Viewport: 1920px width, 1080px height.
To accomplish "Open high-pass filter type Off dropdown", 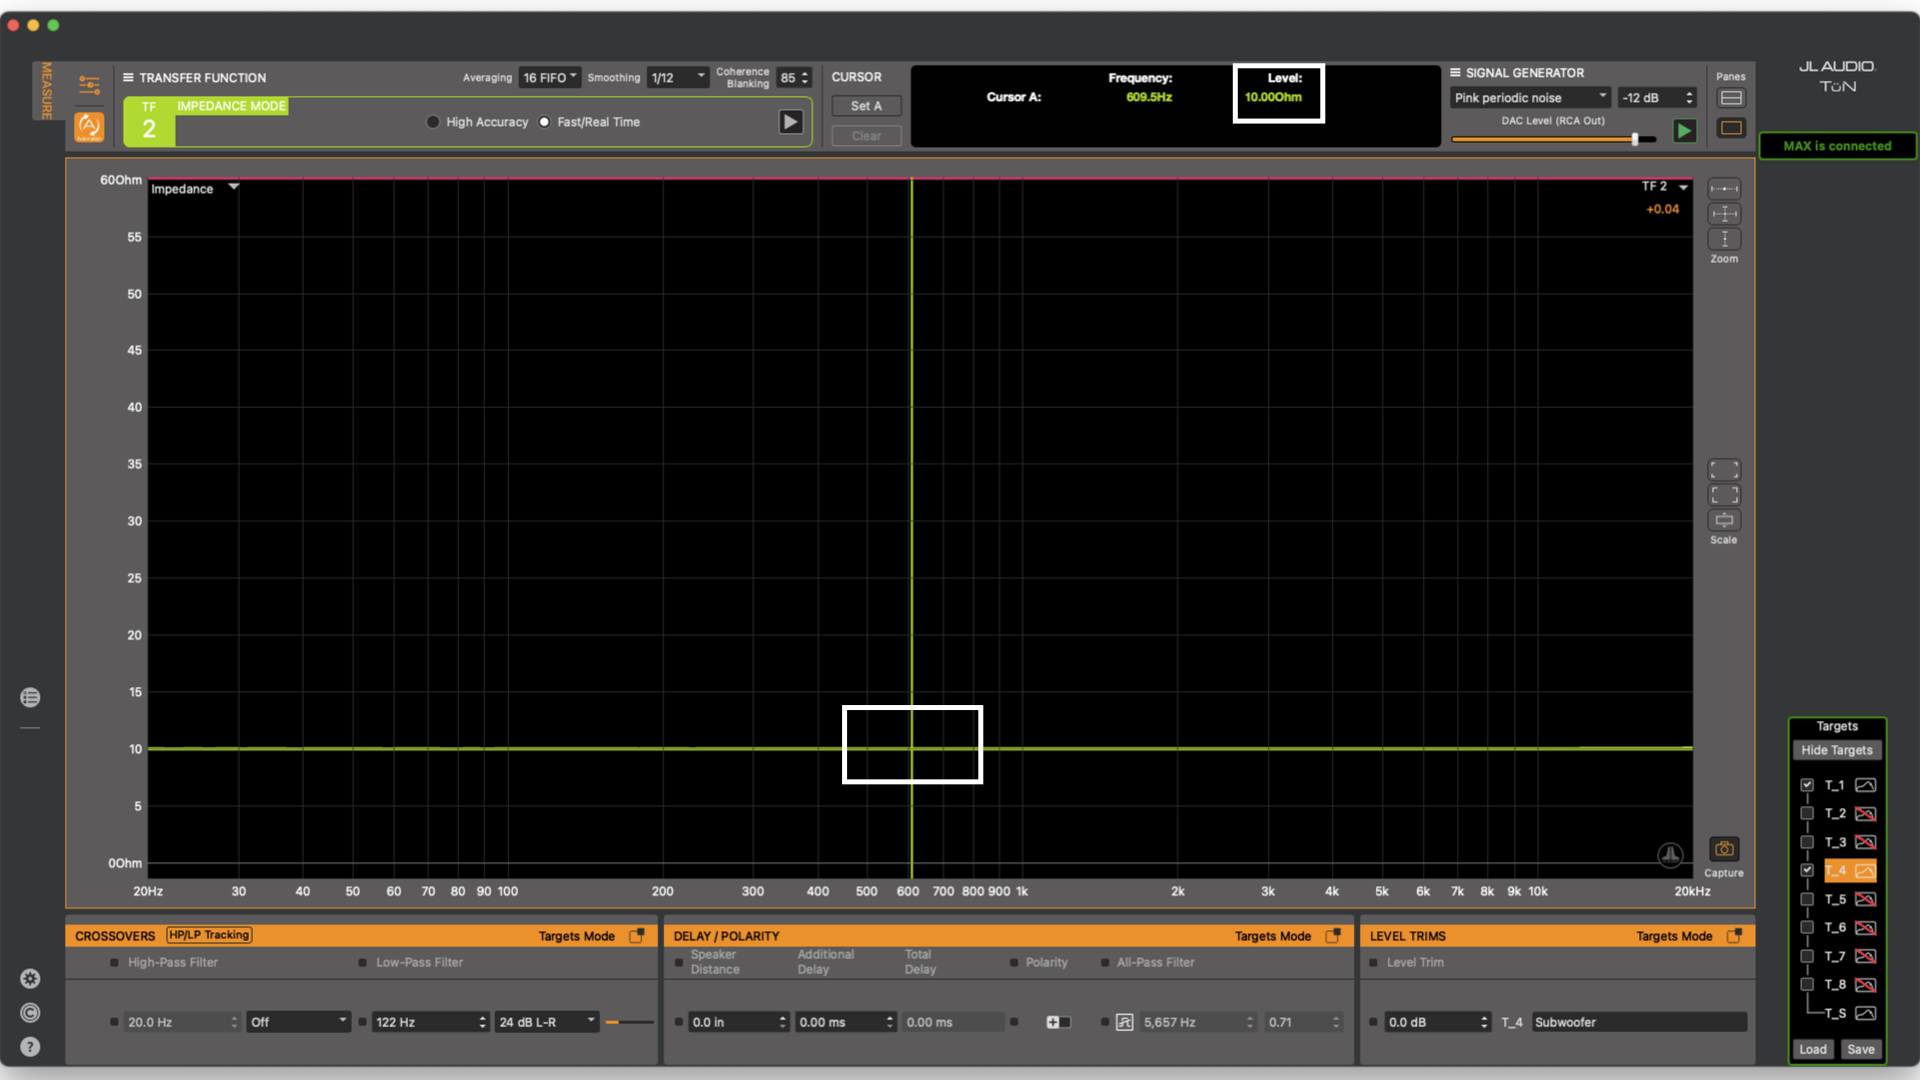I will (298, 1022).
